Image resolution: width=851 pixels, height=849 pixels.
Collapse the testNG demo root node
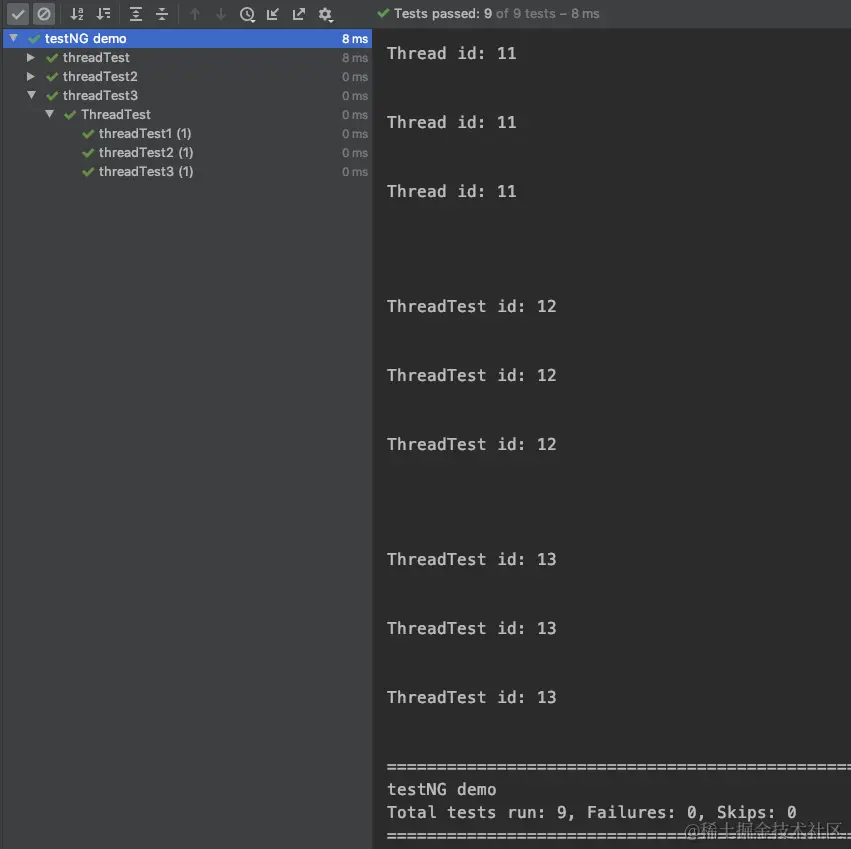pos(14,38)
